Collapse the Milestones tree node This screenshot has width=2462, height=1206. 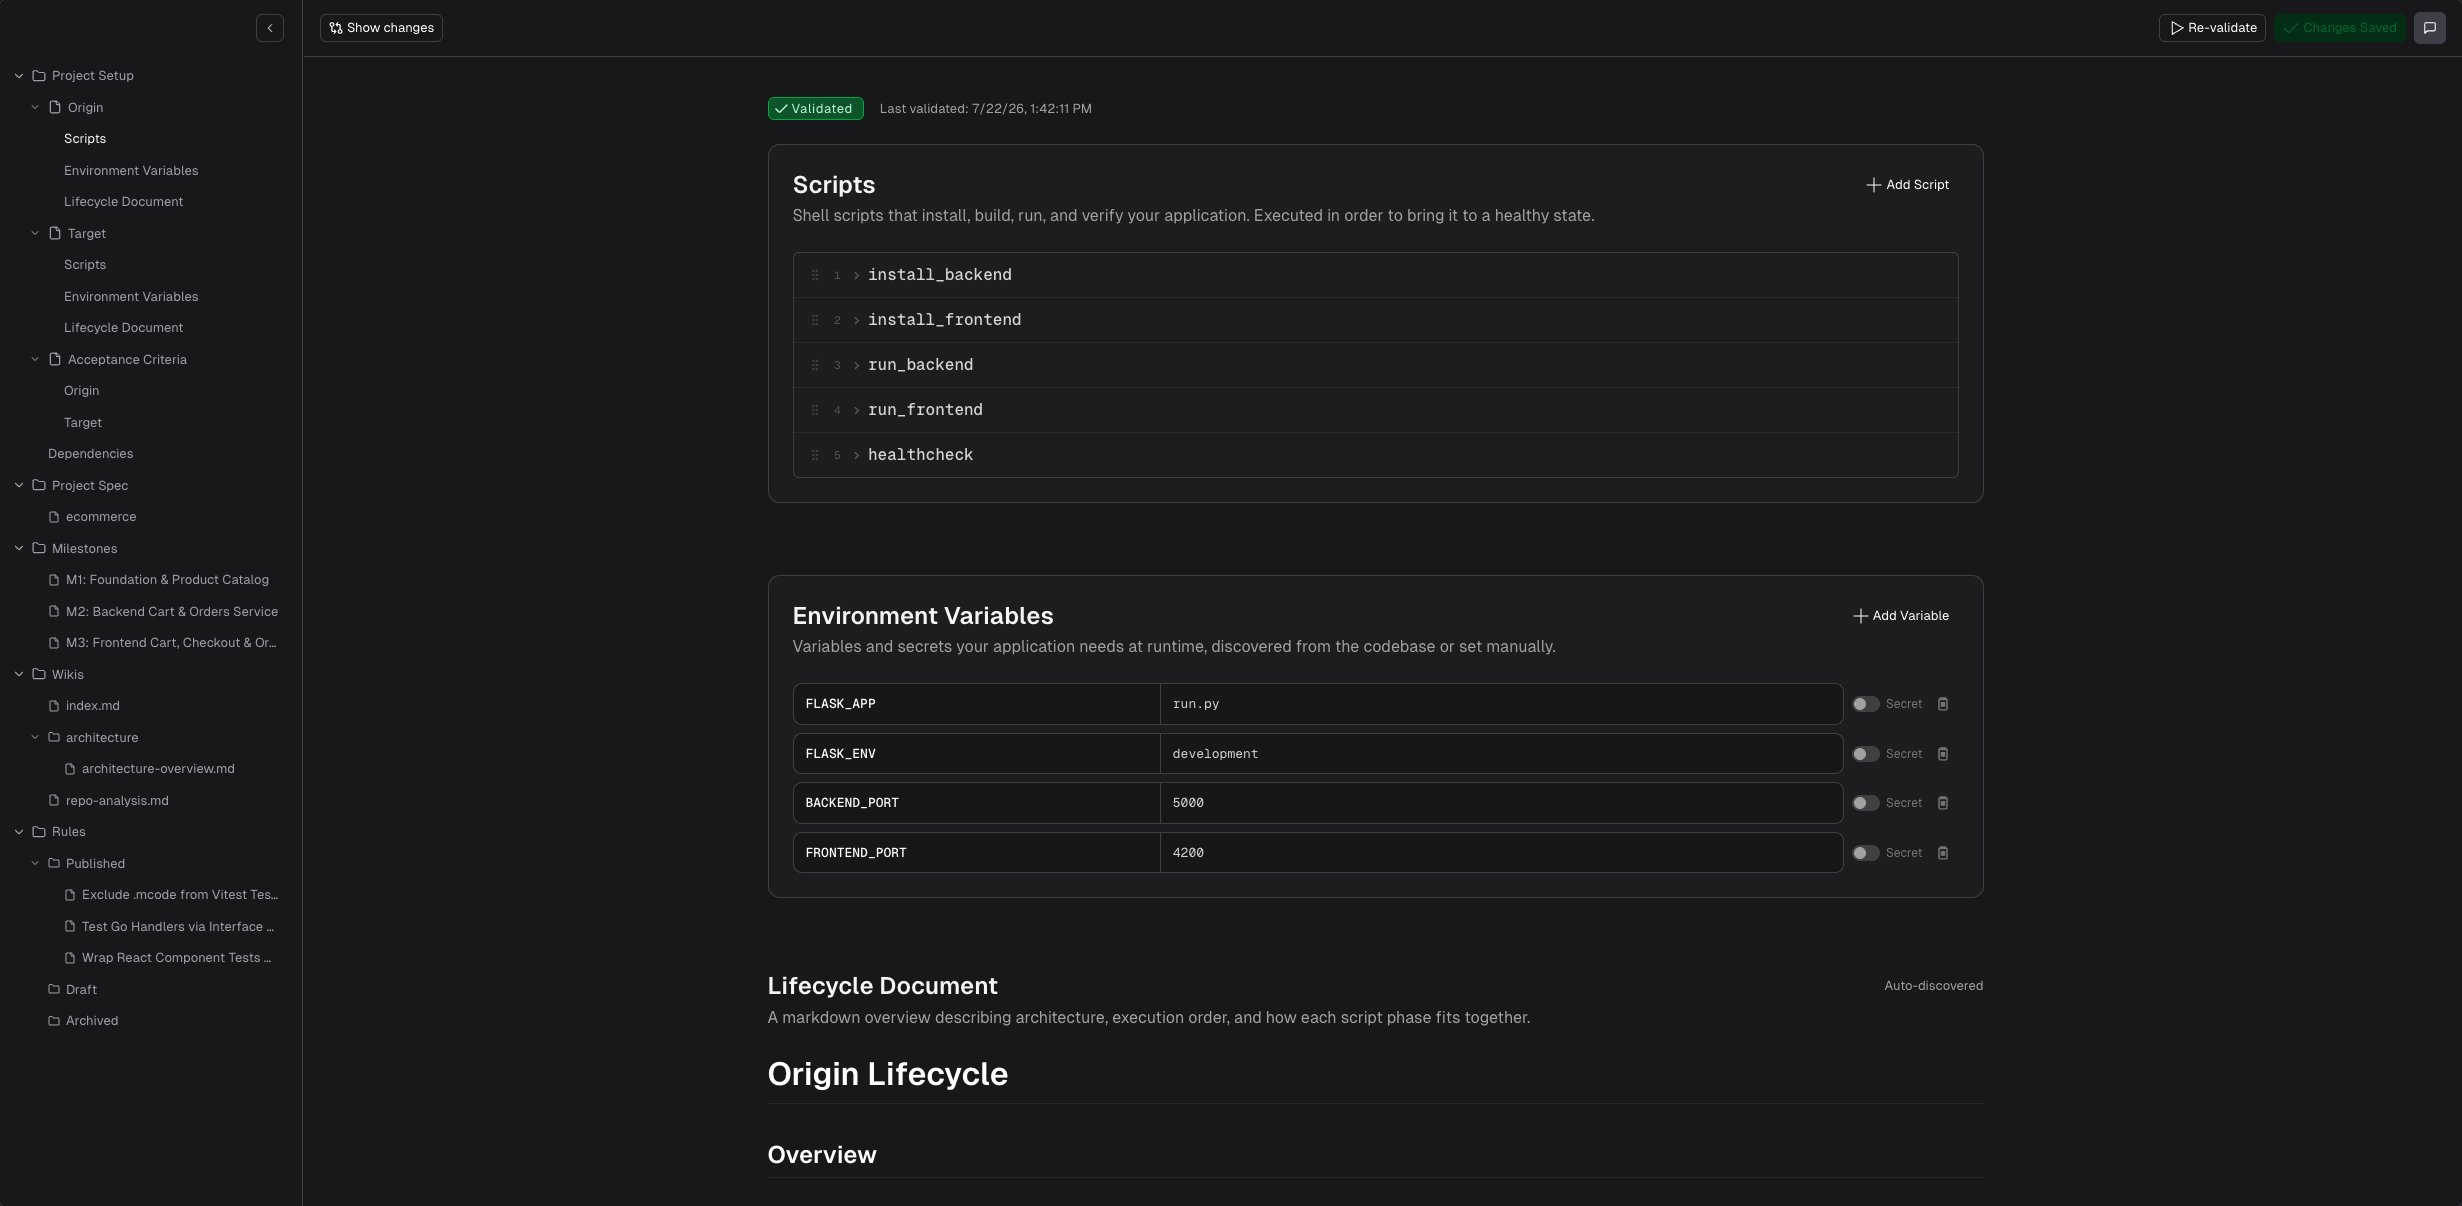(19, 549)
